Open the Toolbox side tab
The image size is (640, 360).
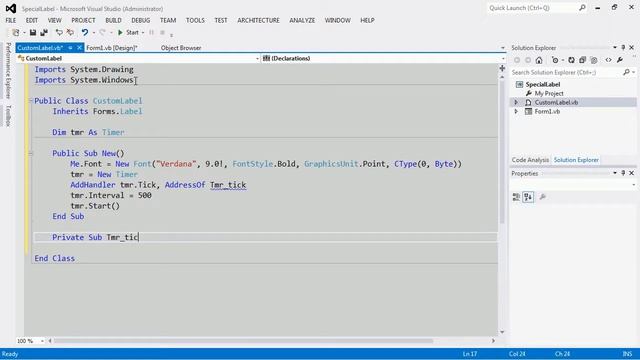[8, 115]
